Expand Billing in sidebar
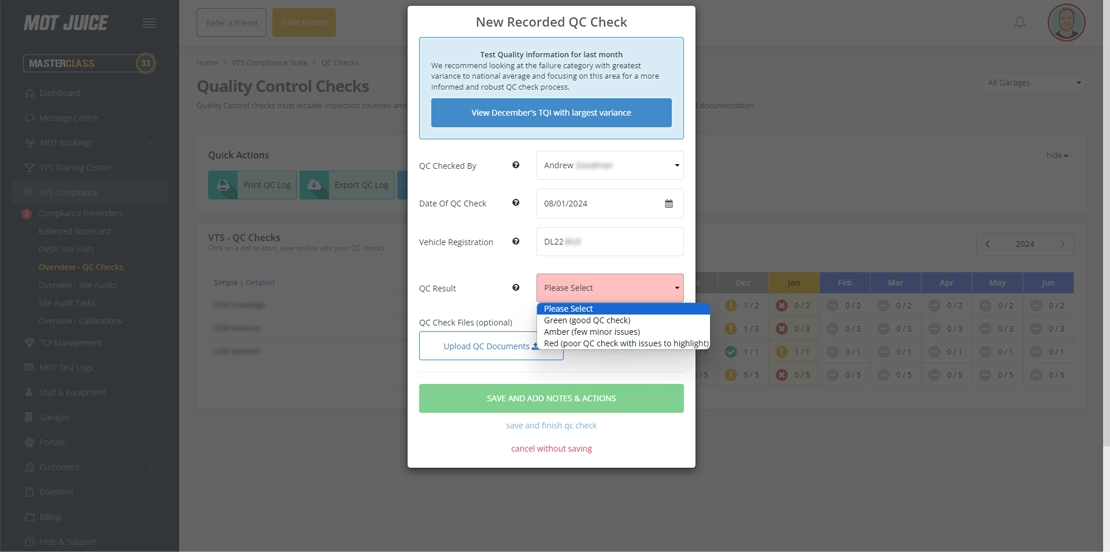Screen dimensions: 1110x552 pyautogui.click(x=89, y=517)
